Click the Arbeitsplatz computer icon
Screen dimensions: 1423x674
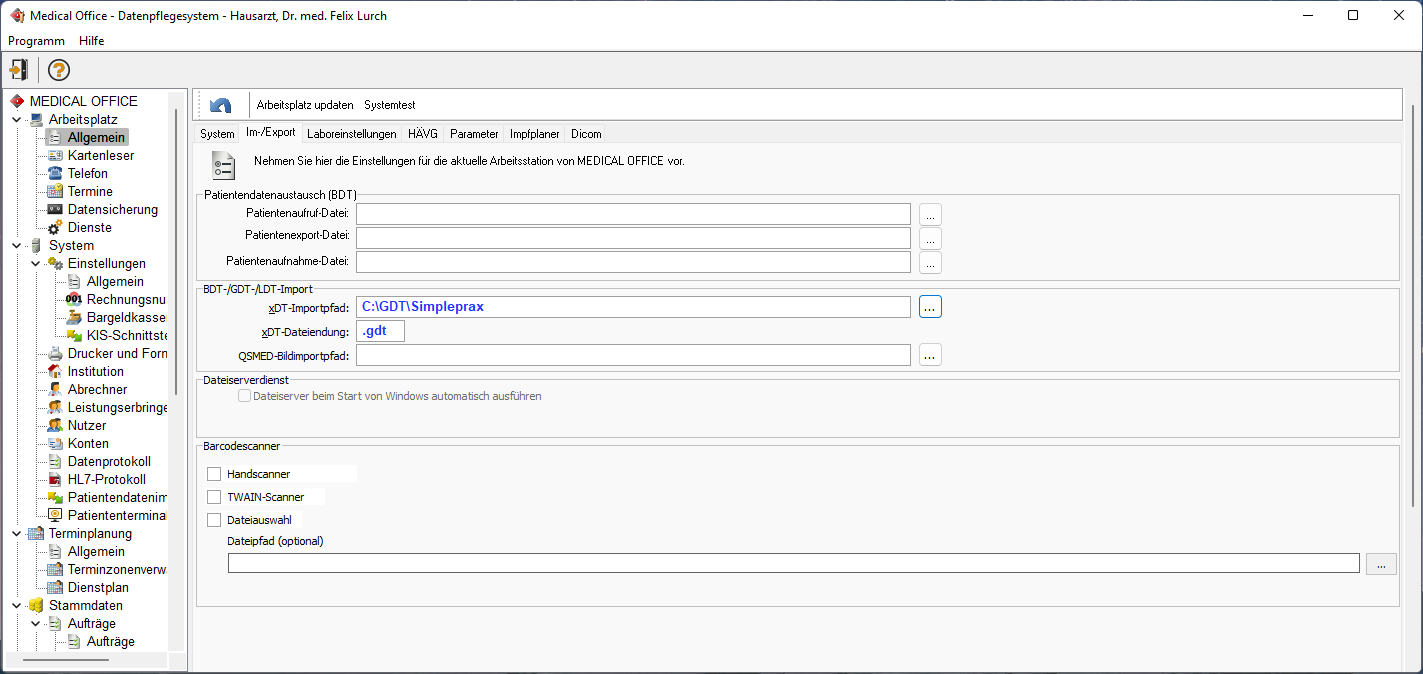tap(37, 119)
